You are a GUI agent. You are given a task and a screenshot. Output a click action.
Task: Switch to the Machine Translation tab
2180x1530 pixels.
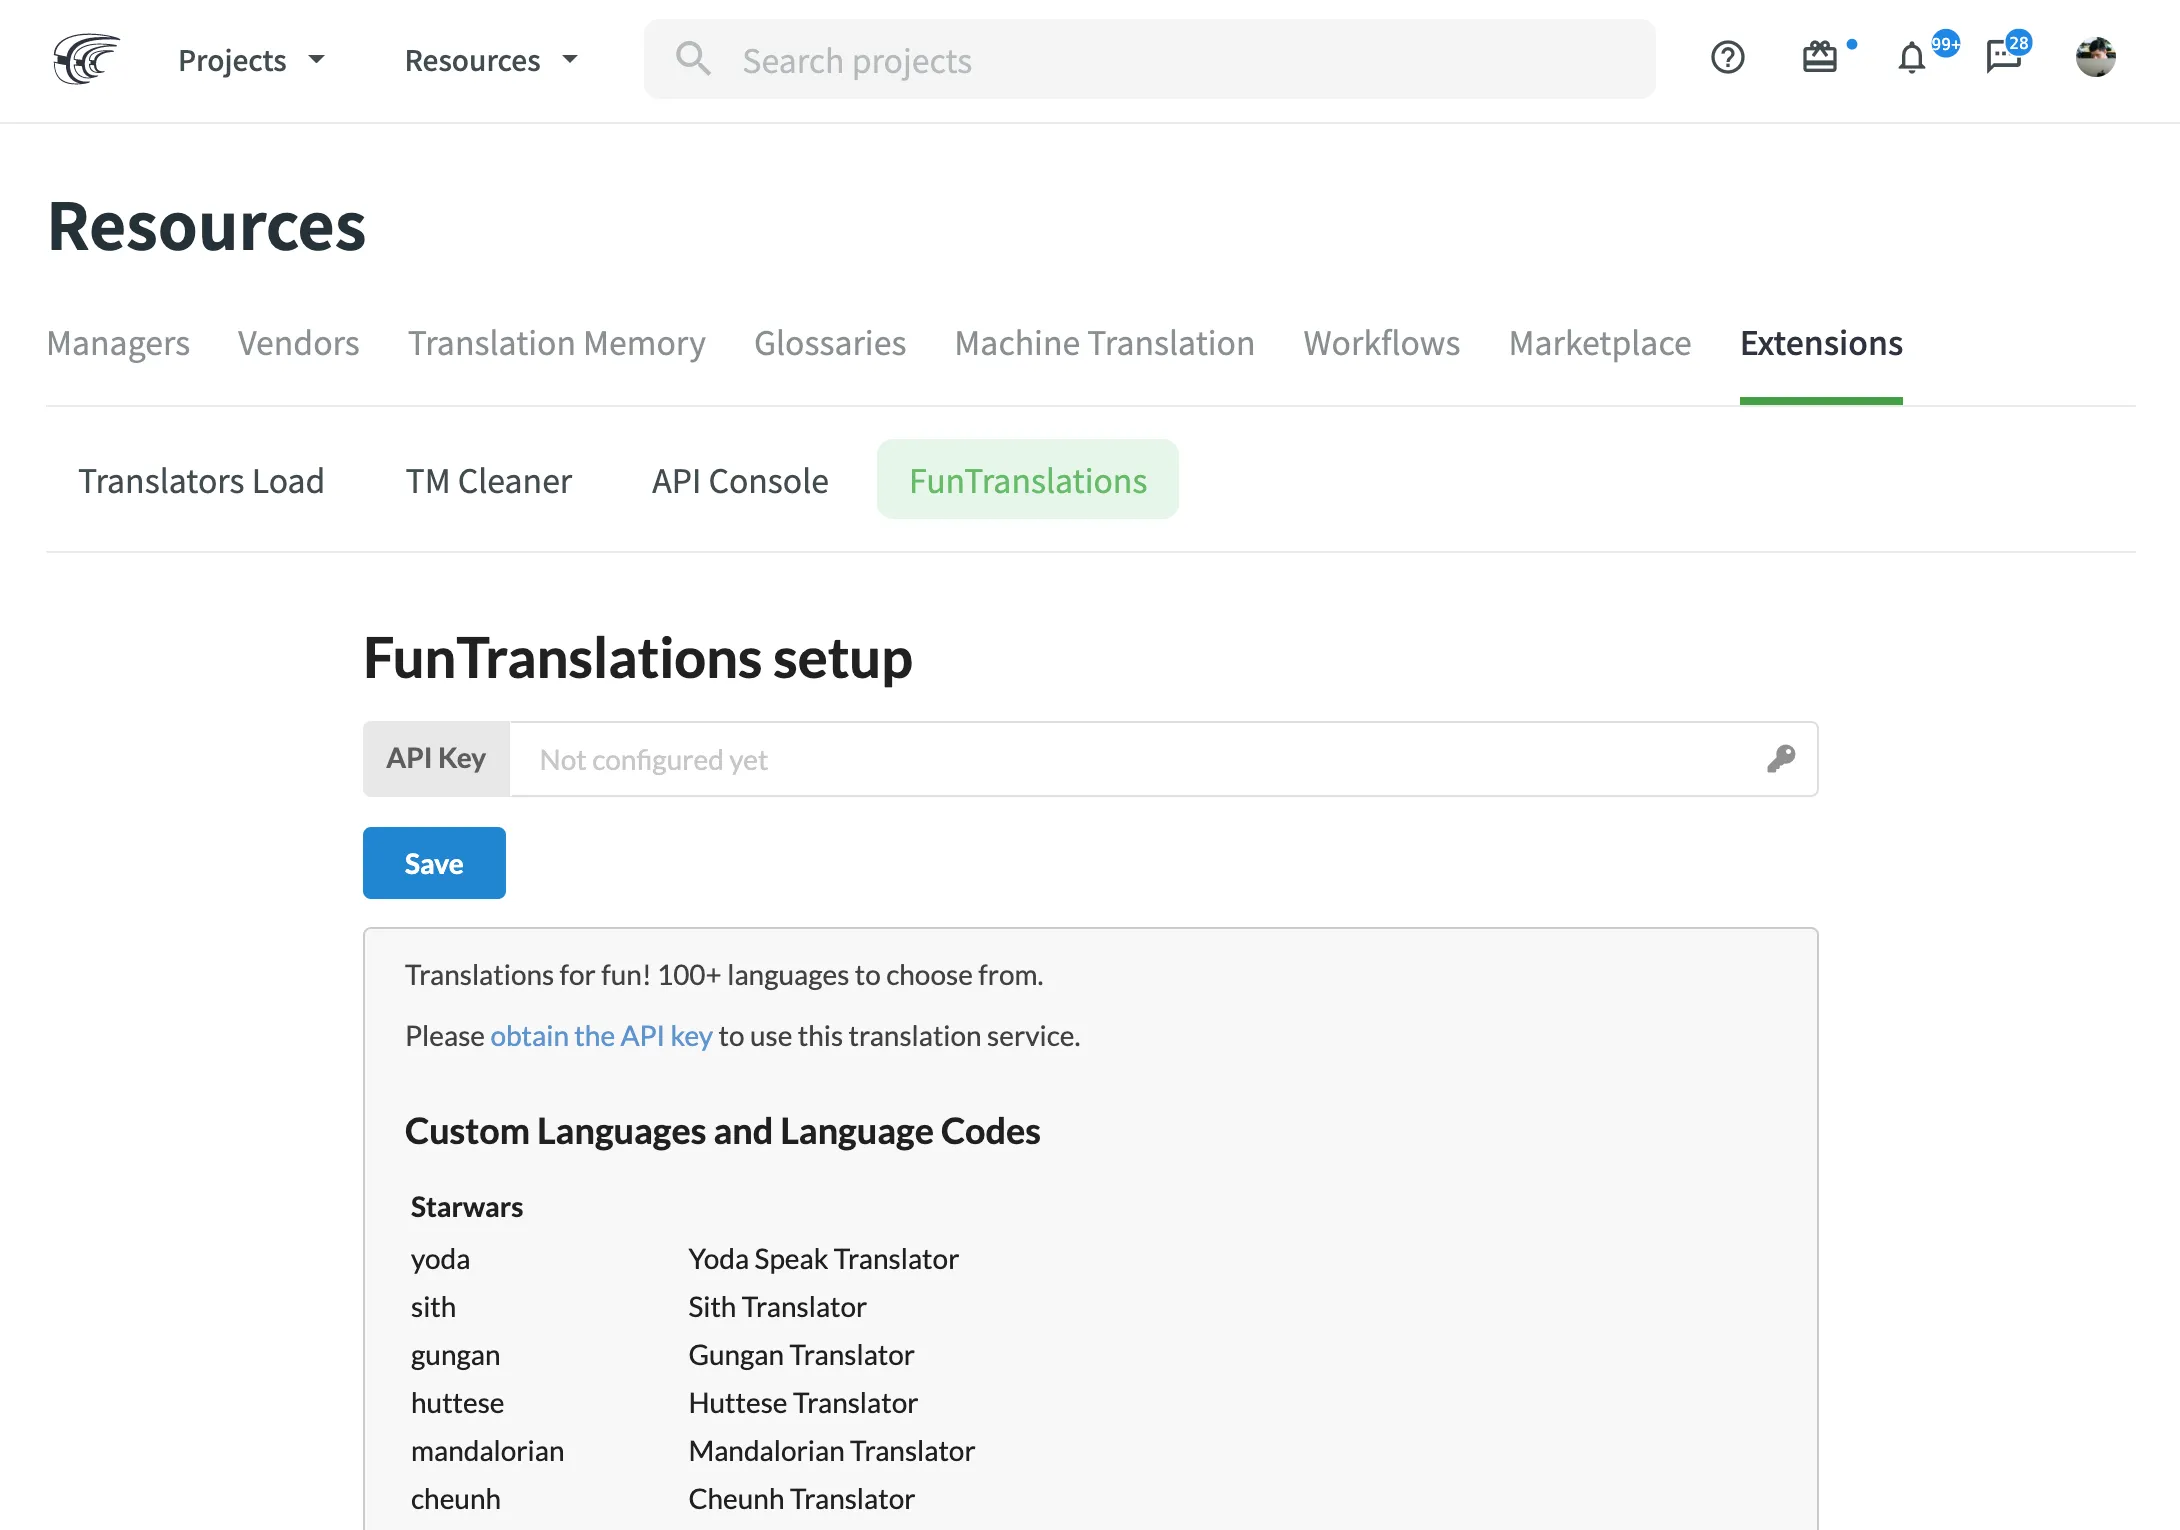tap(1104, 343)
